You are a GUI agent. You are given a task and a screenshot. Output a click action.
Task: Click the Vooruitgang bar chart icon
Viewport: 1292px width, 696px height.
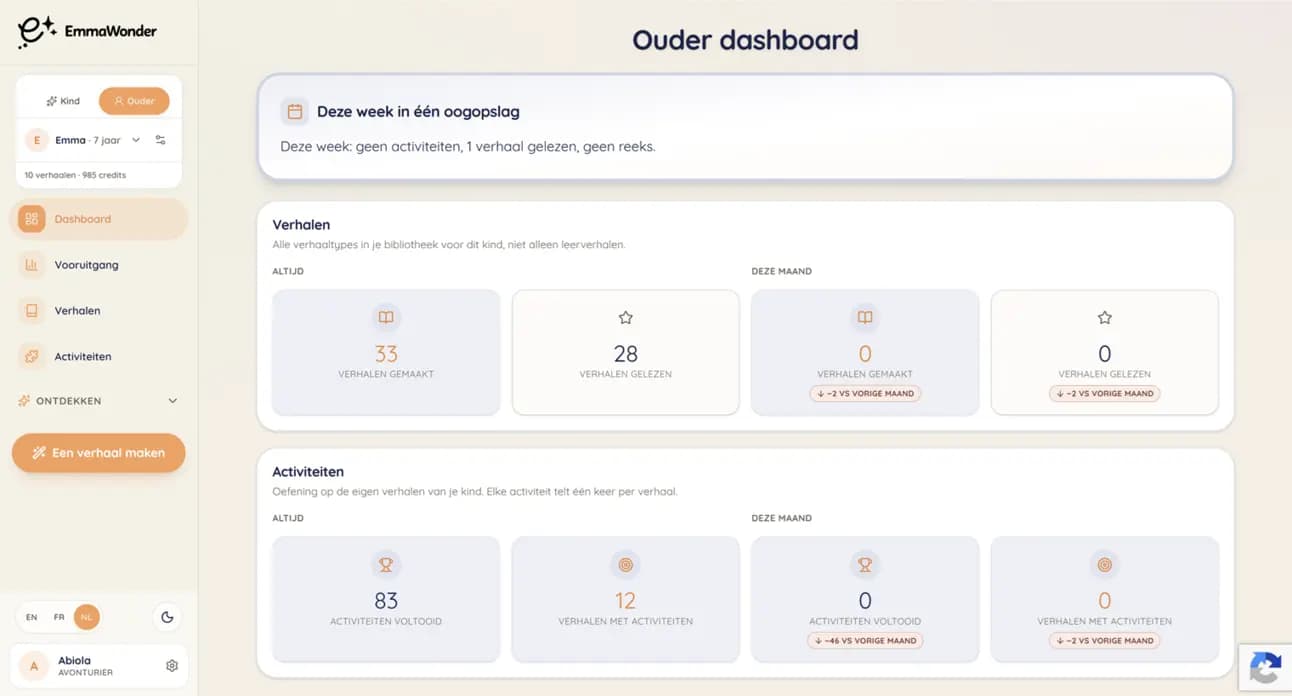point(31,265)
